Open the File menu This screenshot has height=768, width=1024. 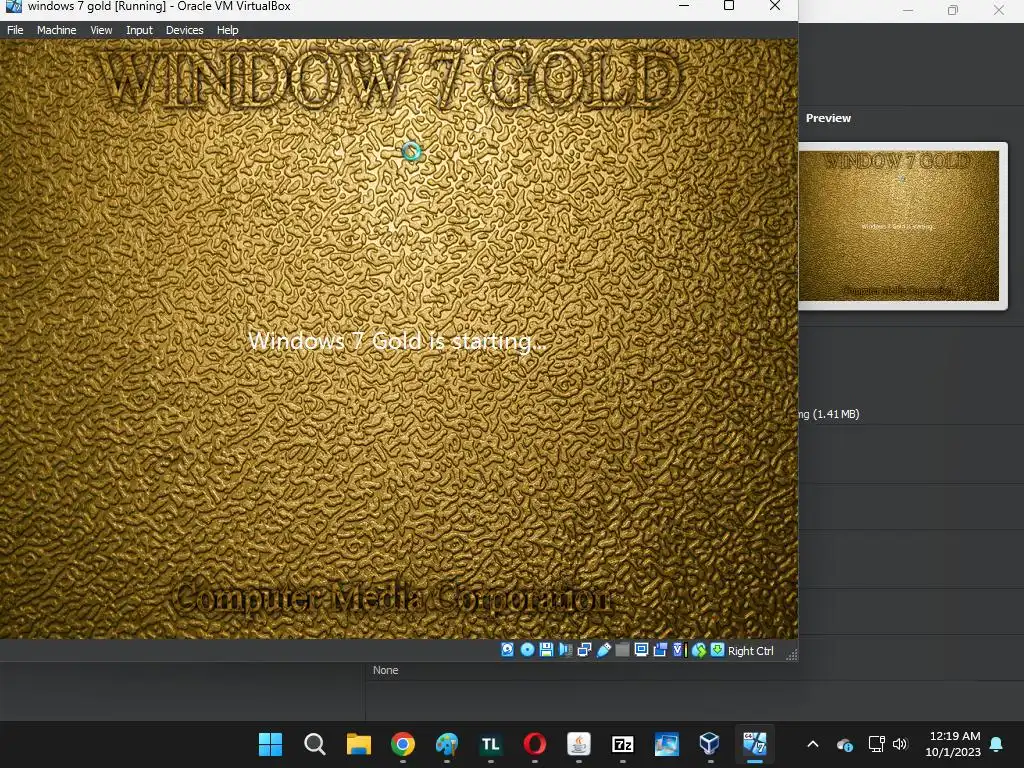point(15,30)
